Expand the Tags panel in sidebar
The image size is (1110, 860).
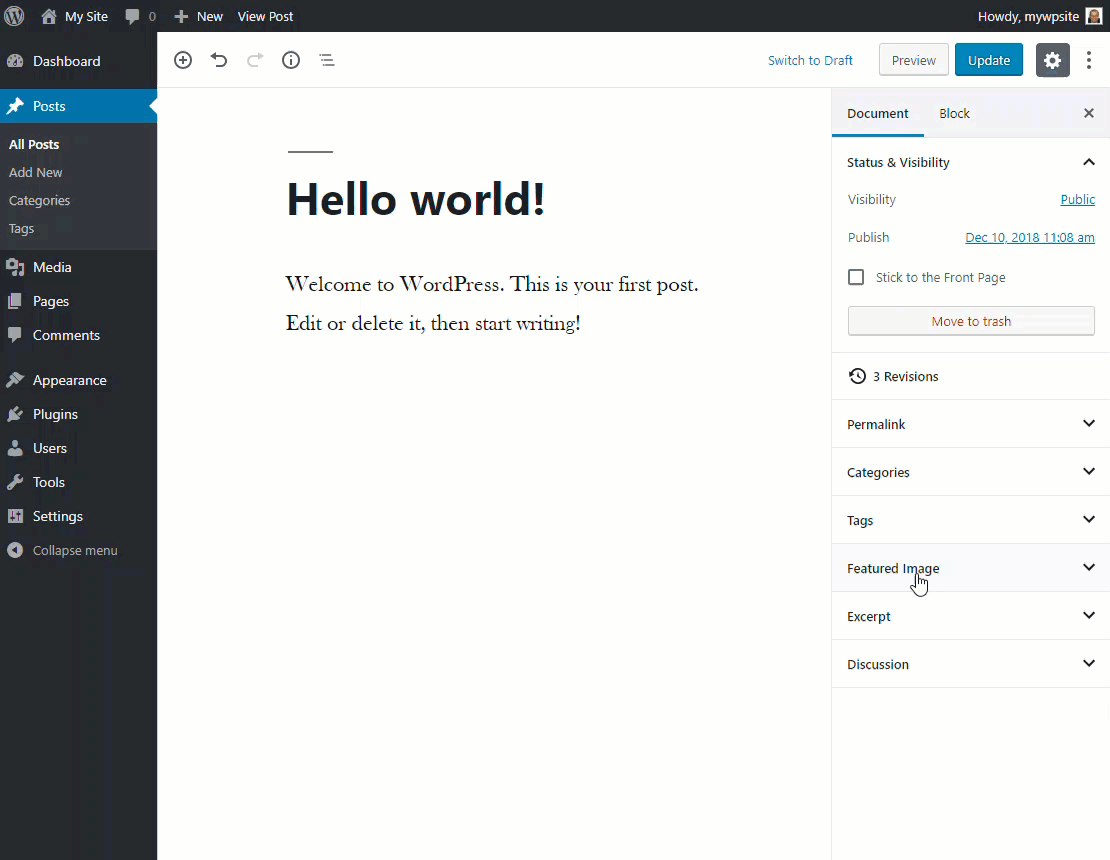pyautogui.click(x=971, y=520)
